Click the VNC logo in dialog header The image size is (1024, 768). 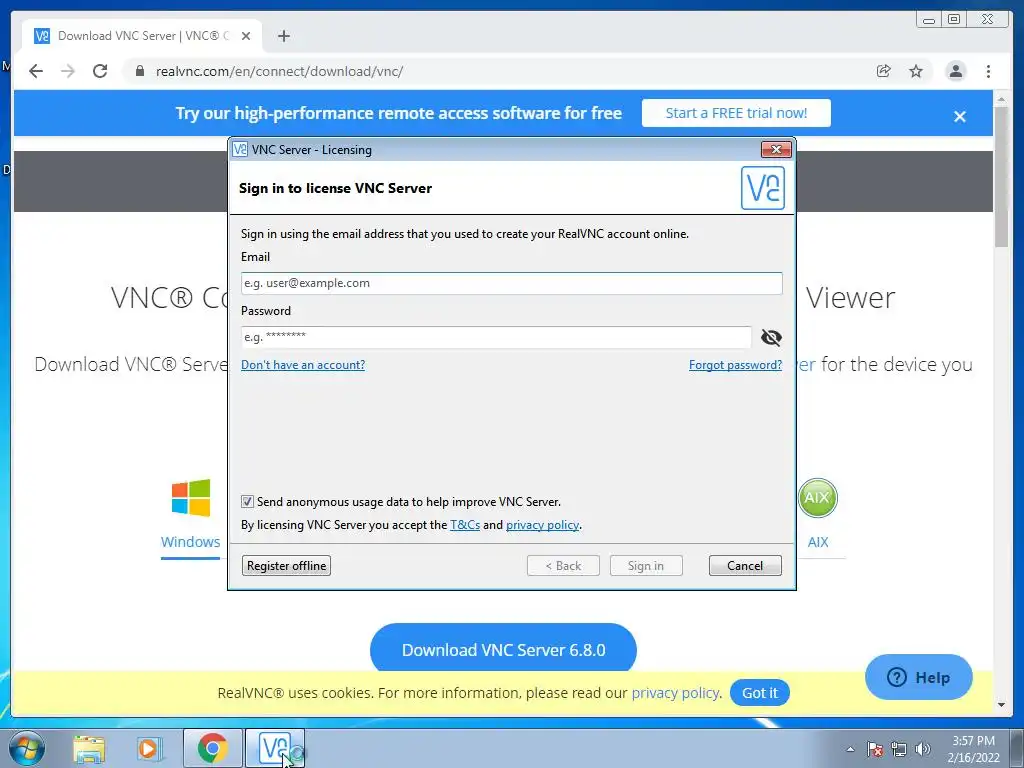coord(763,187)
